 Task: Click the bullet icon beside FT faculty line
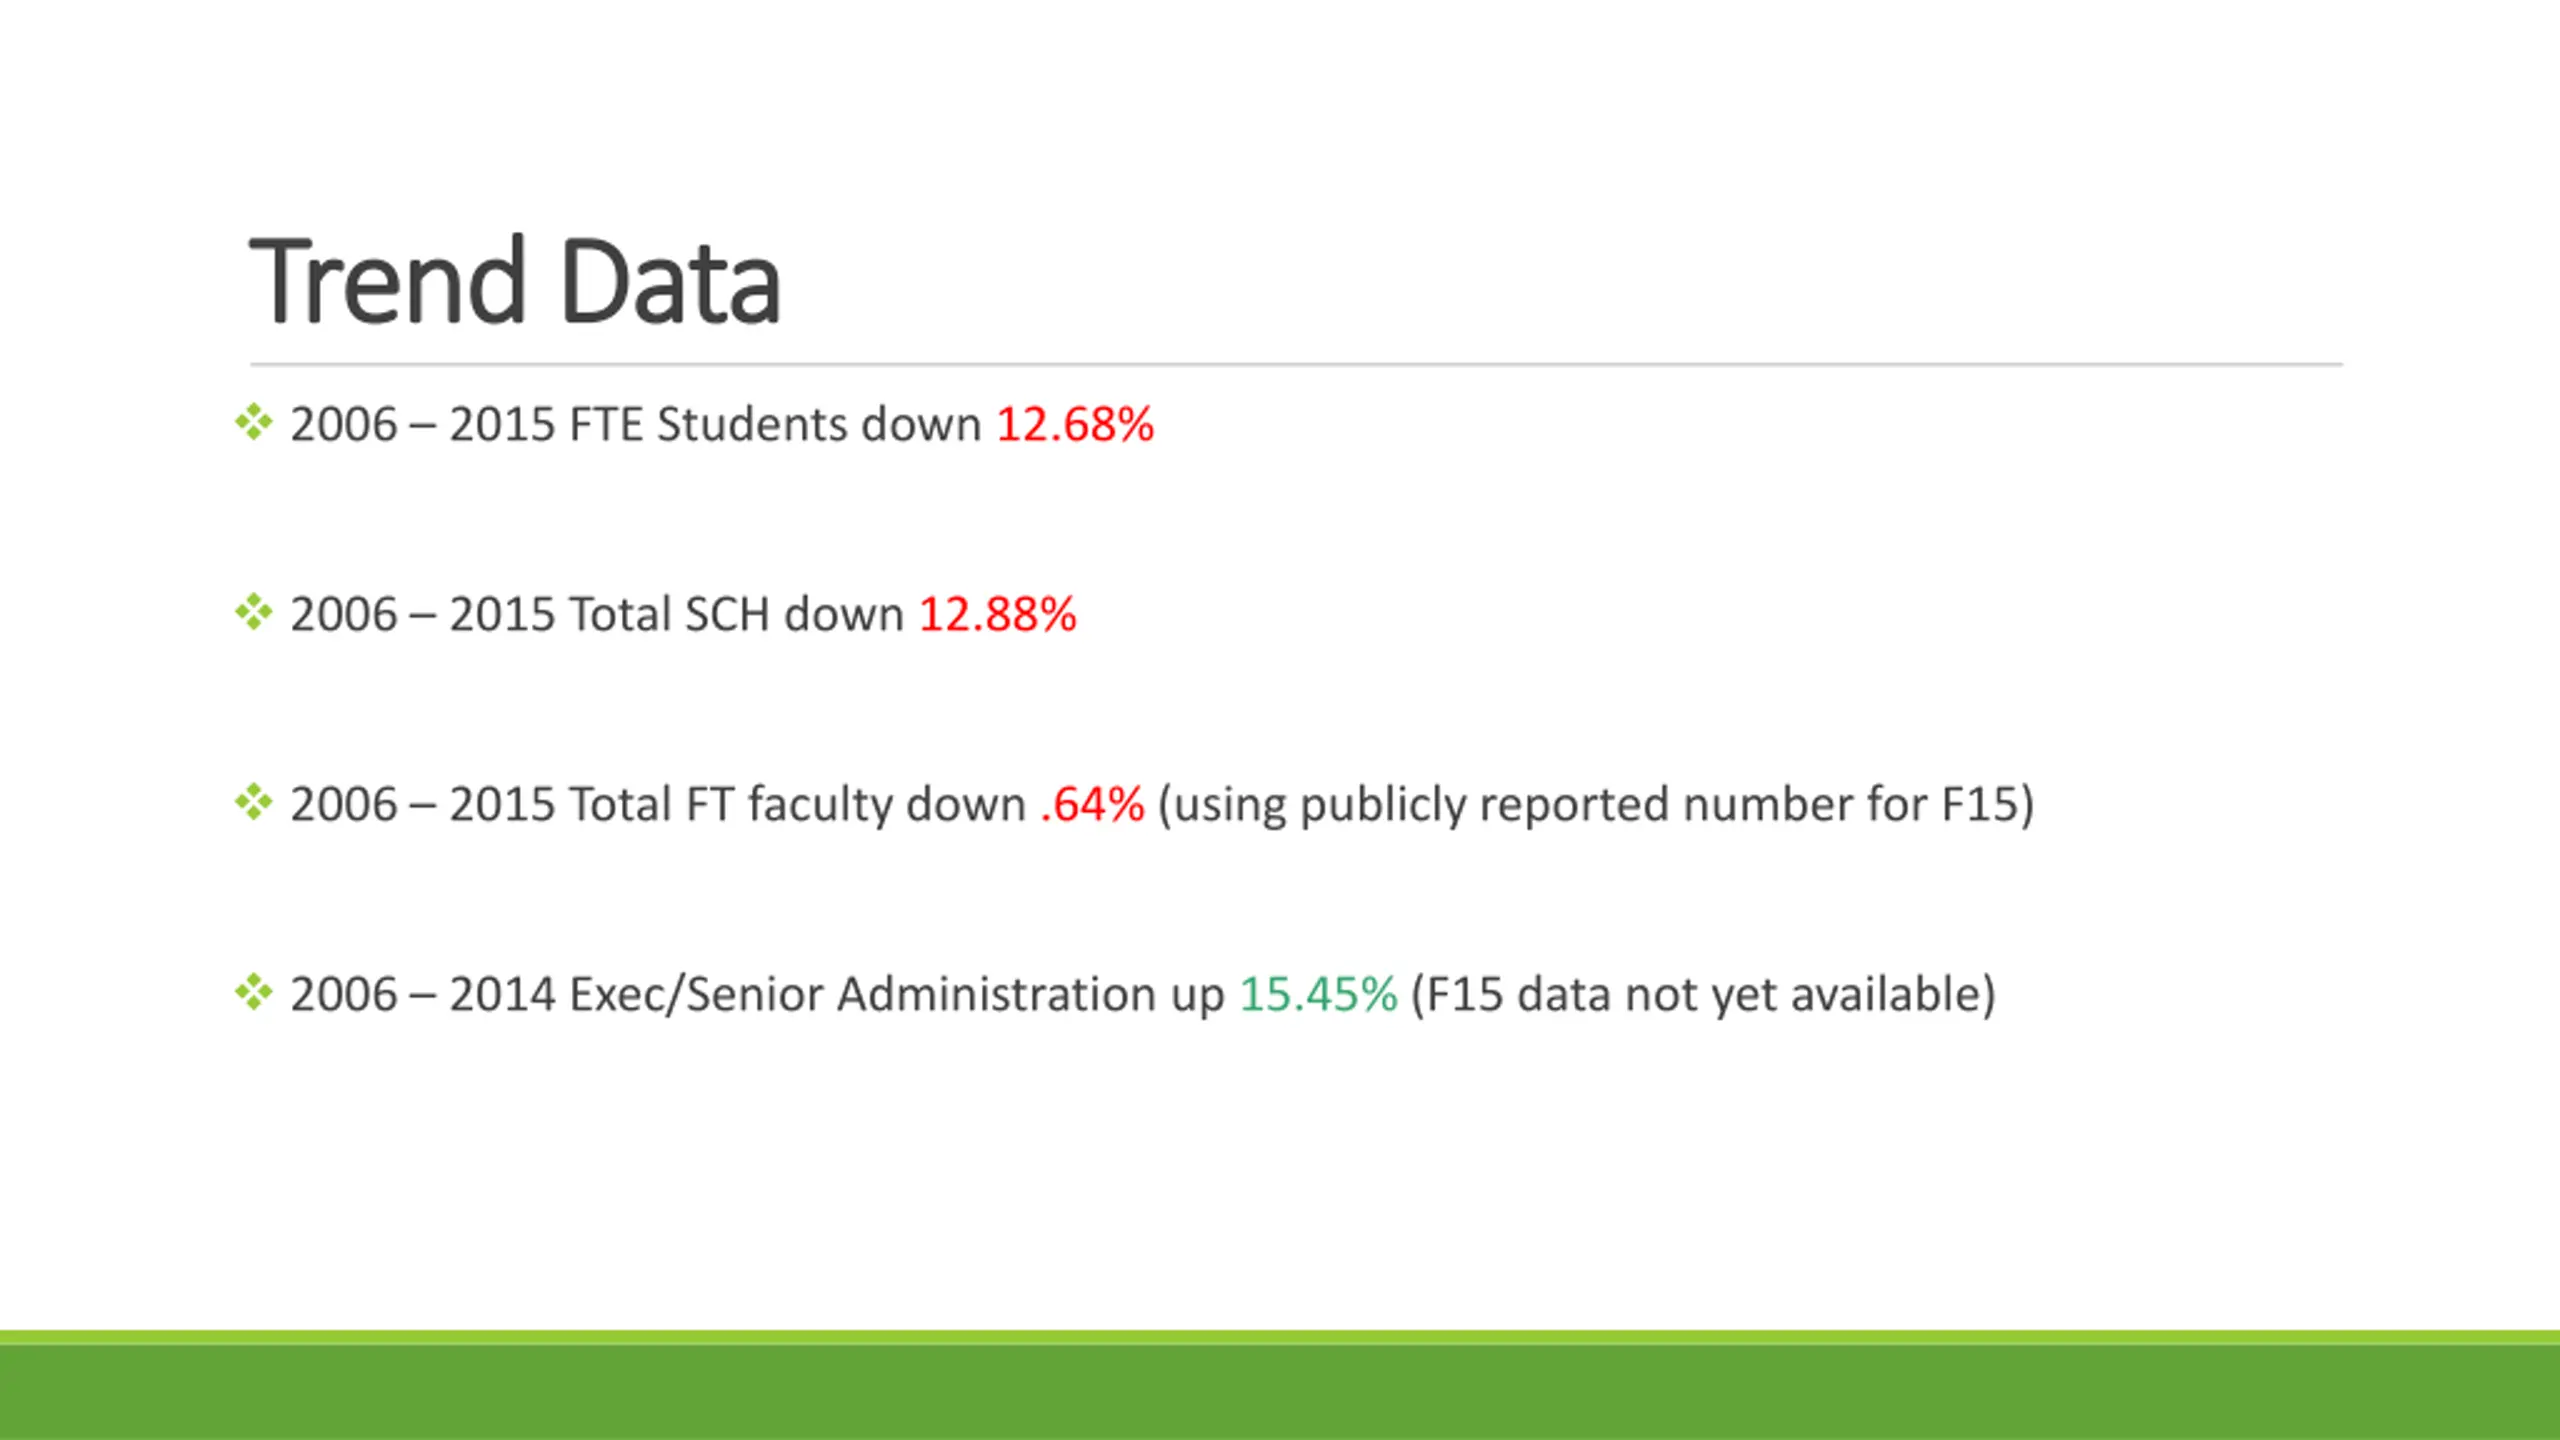[253, 802]
